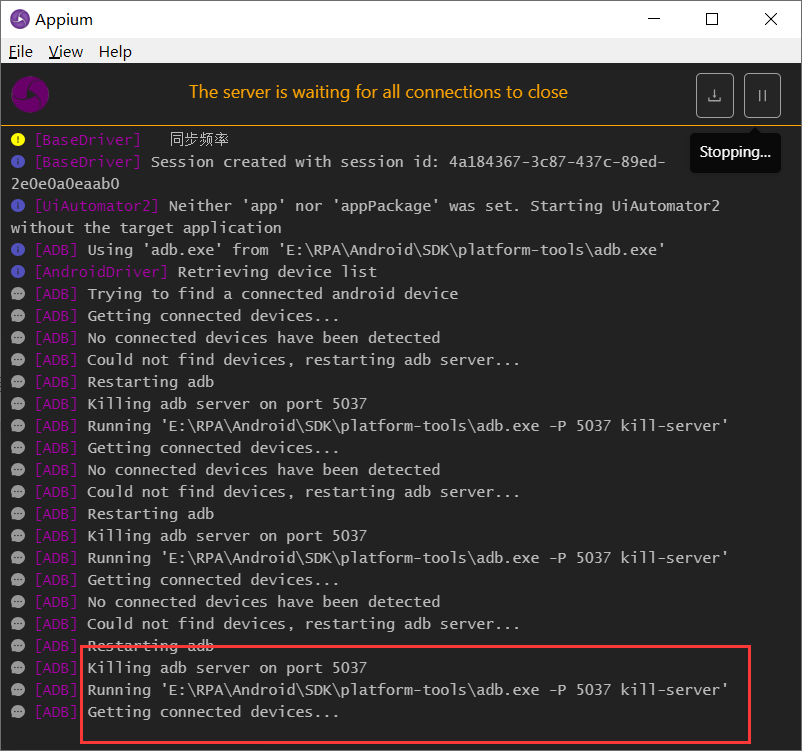Click the 'Stopping...' tooltip
This screenshot has height=751, width=802.
point(735,152)
